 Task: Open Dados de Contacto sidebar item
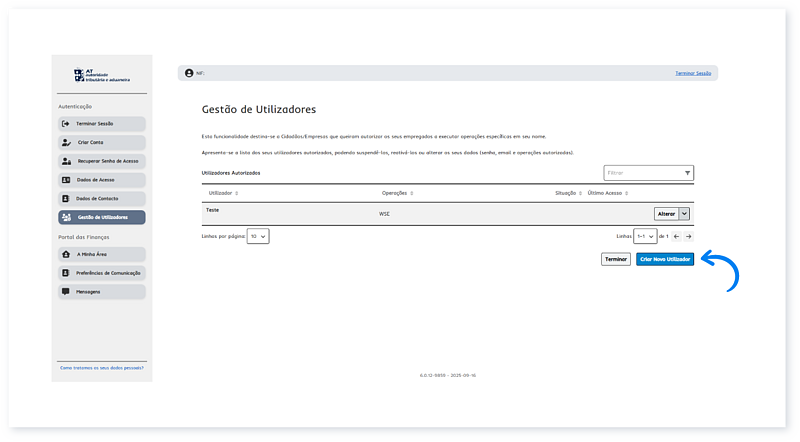point(102,198)
